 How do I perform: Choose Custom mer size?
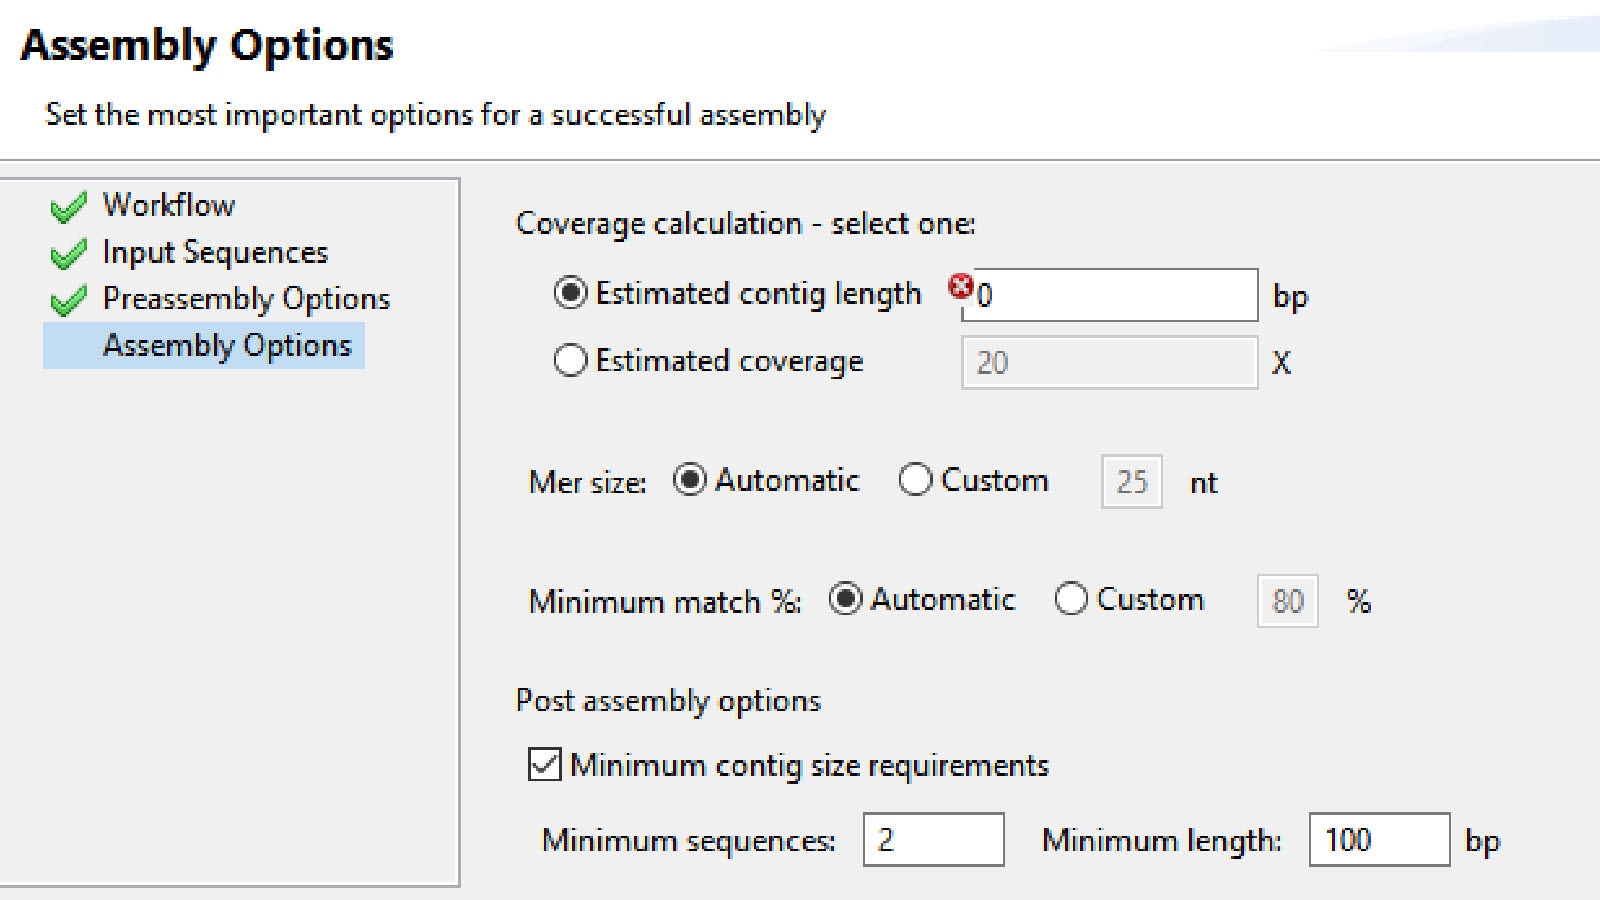(915, 480)
